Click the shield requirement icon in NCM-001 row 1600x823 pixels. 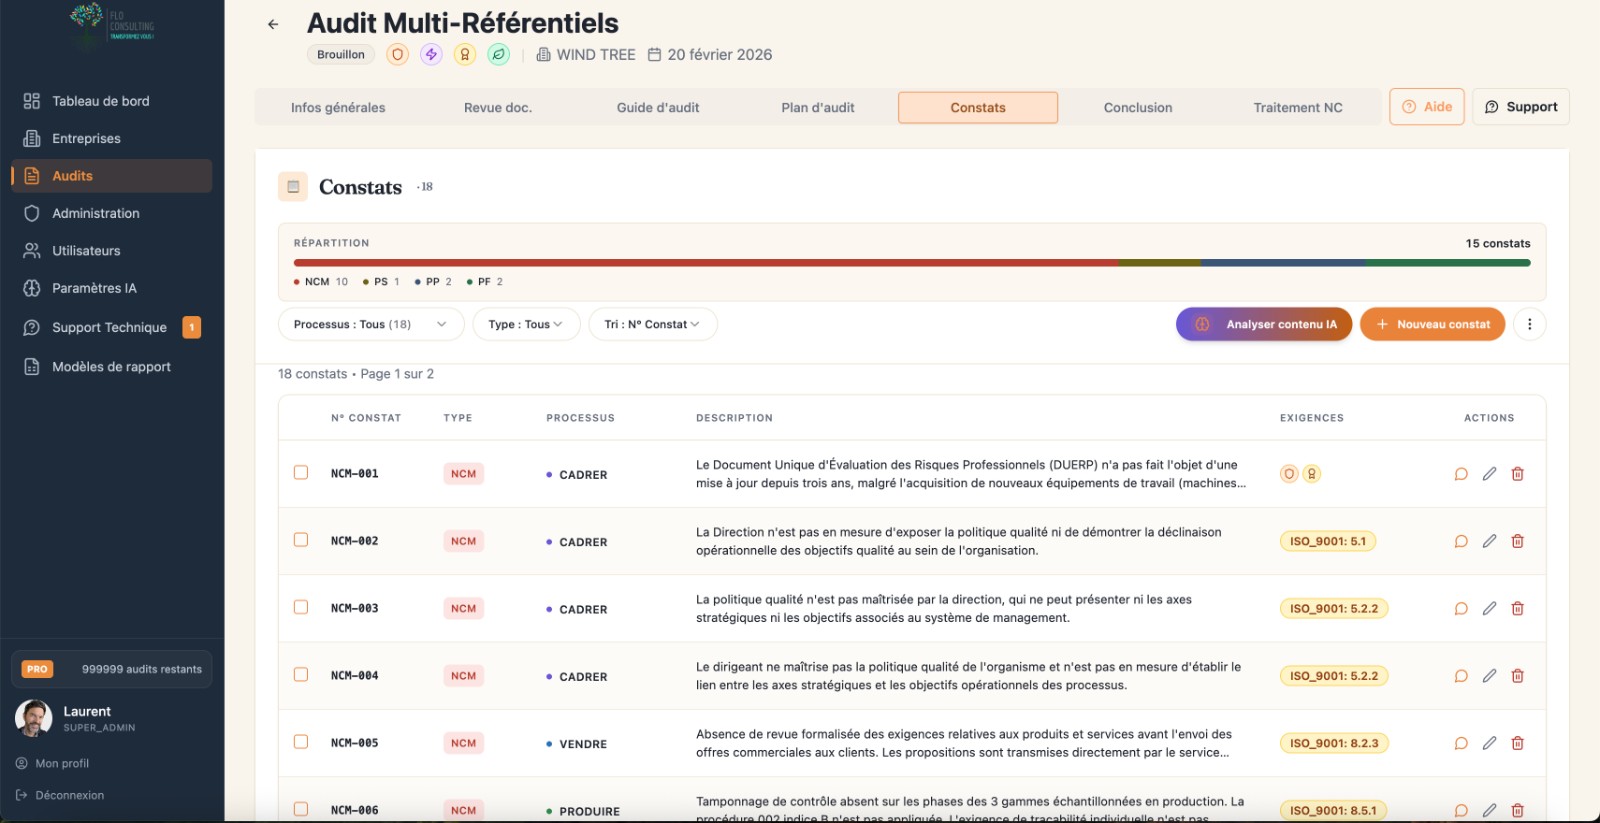point(1289,474)
